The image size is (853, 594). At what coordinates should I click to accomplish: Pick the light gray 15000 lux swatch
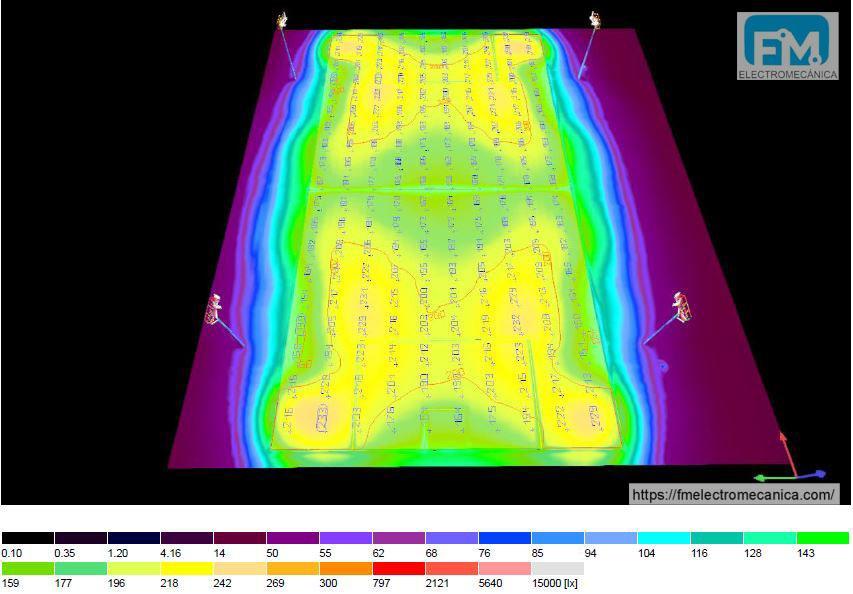tap(558, 568)
